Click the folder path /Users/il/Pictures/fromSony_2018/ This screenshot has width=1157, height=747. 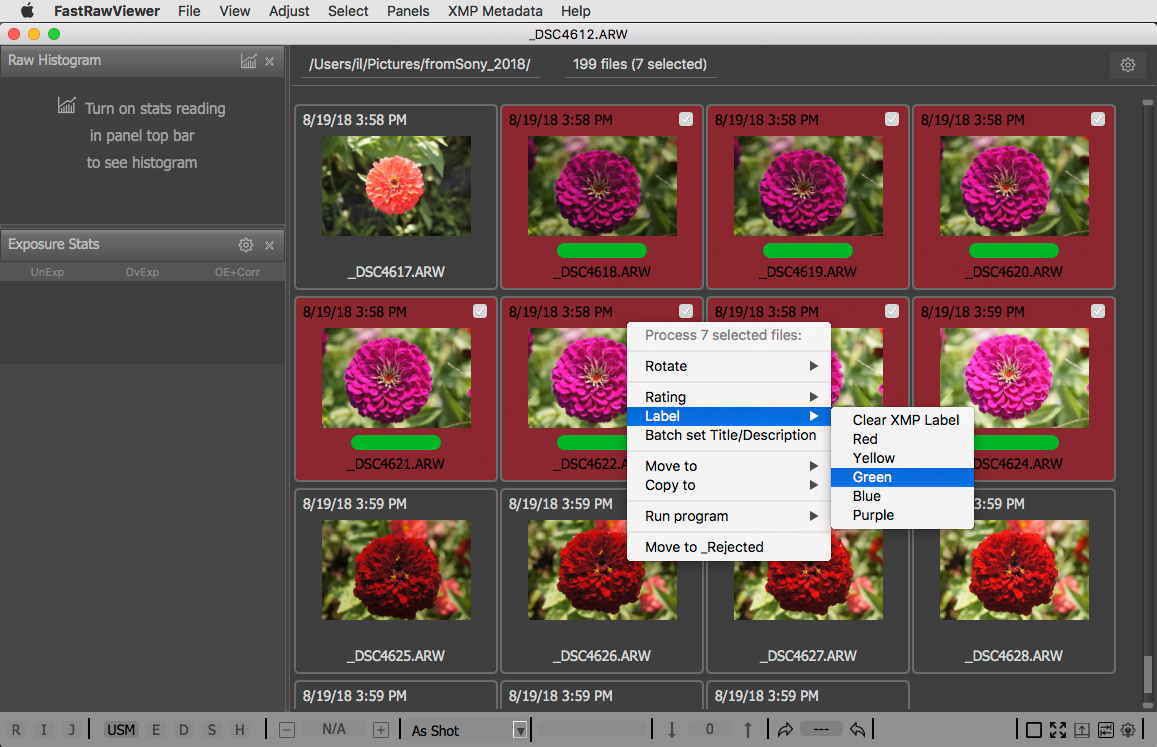tap(420, 65)
